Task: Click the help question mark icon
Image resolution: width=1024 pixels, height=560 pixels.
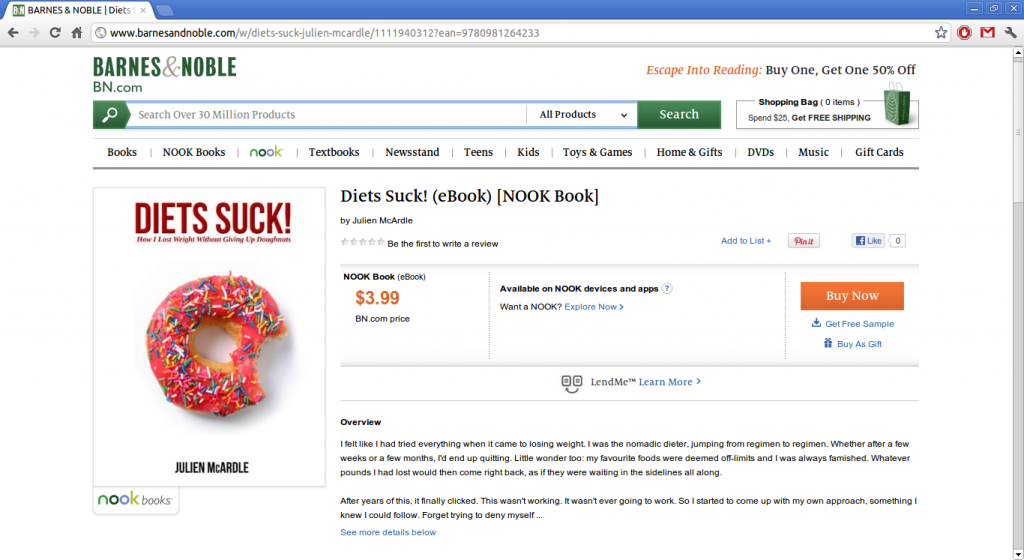Action: [x=667, y=288]
